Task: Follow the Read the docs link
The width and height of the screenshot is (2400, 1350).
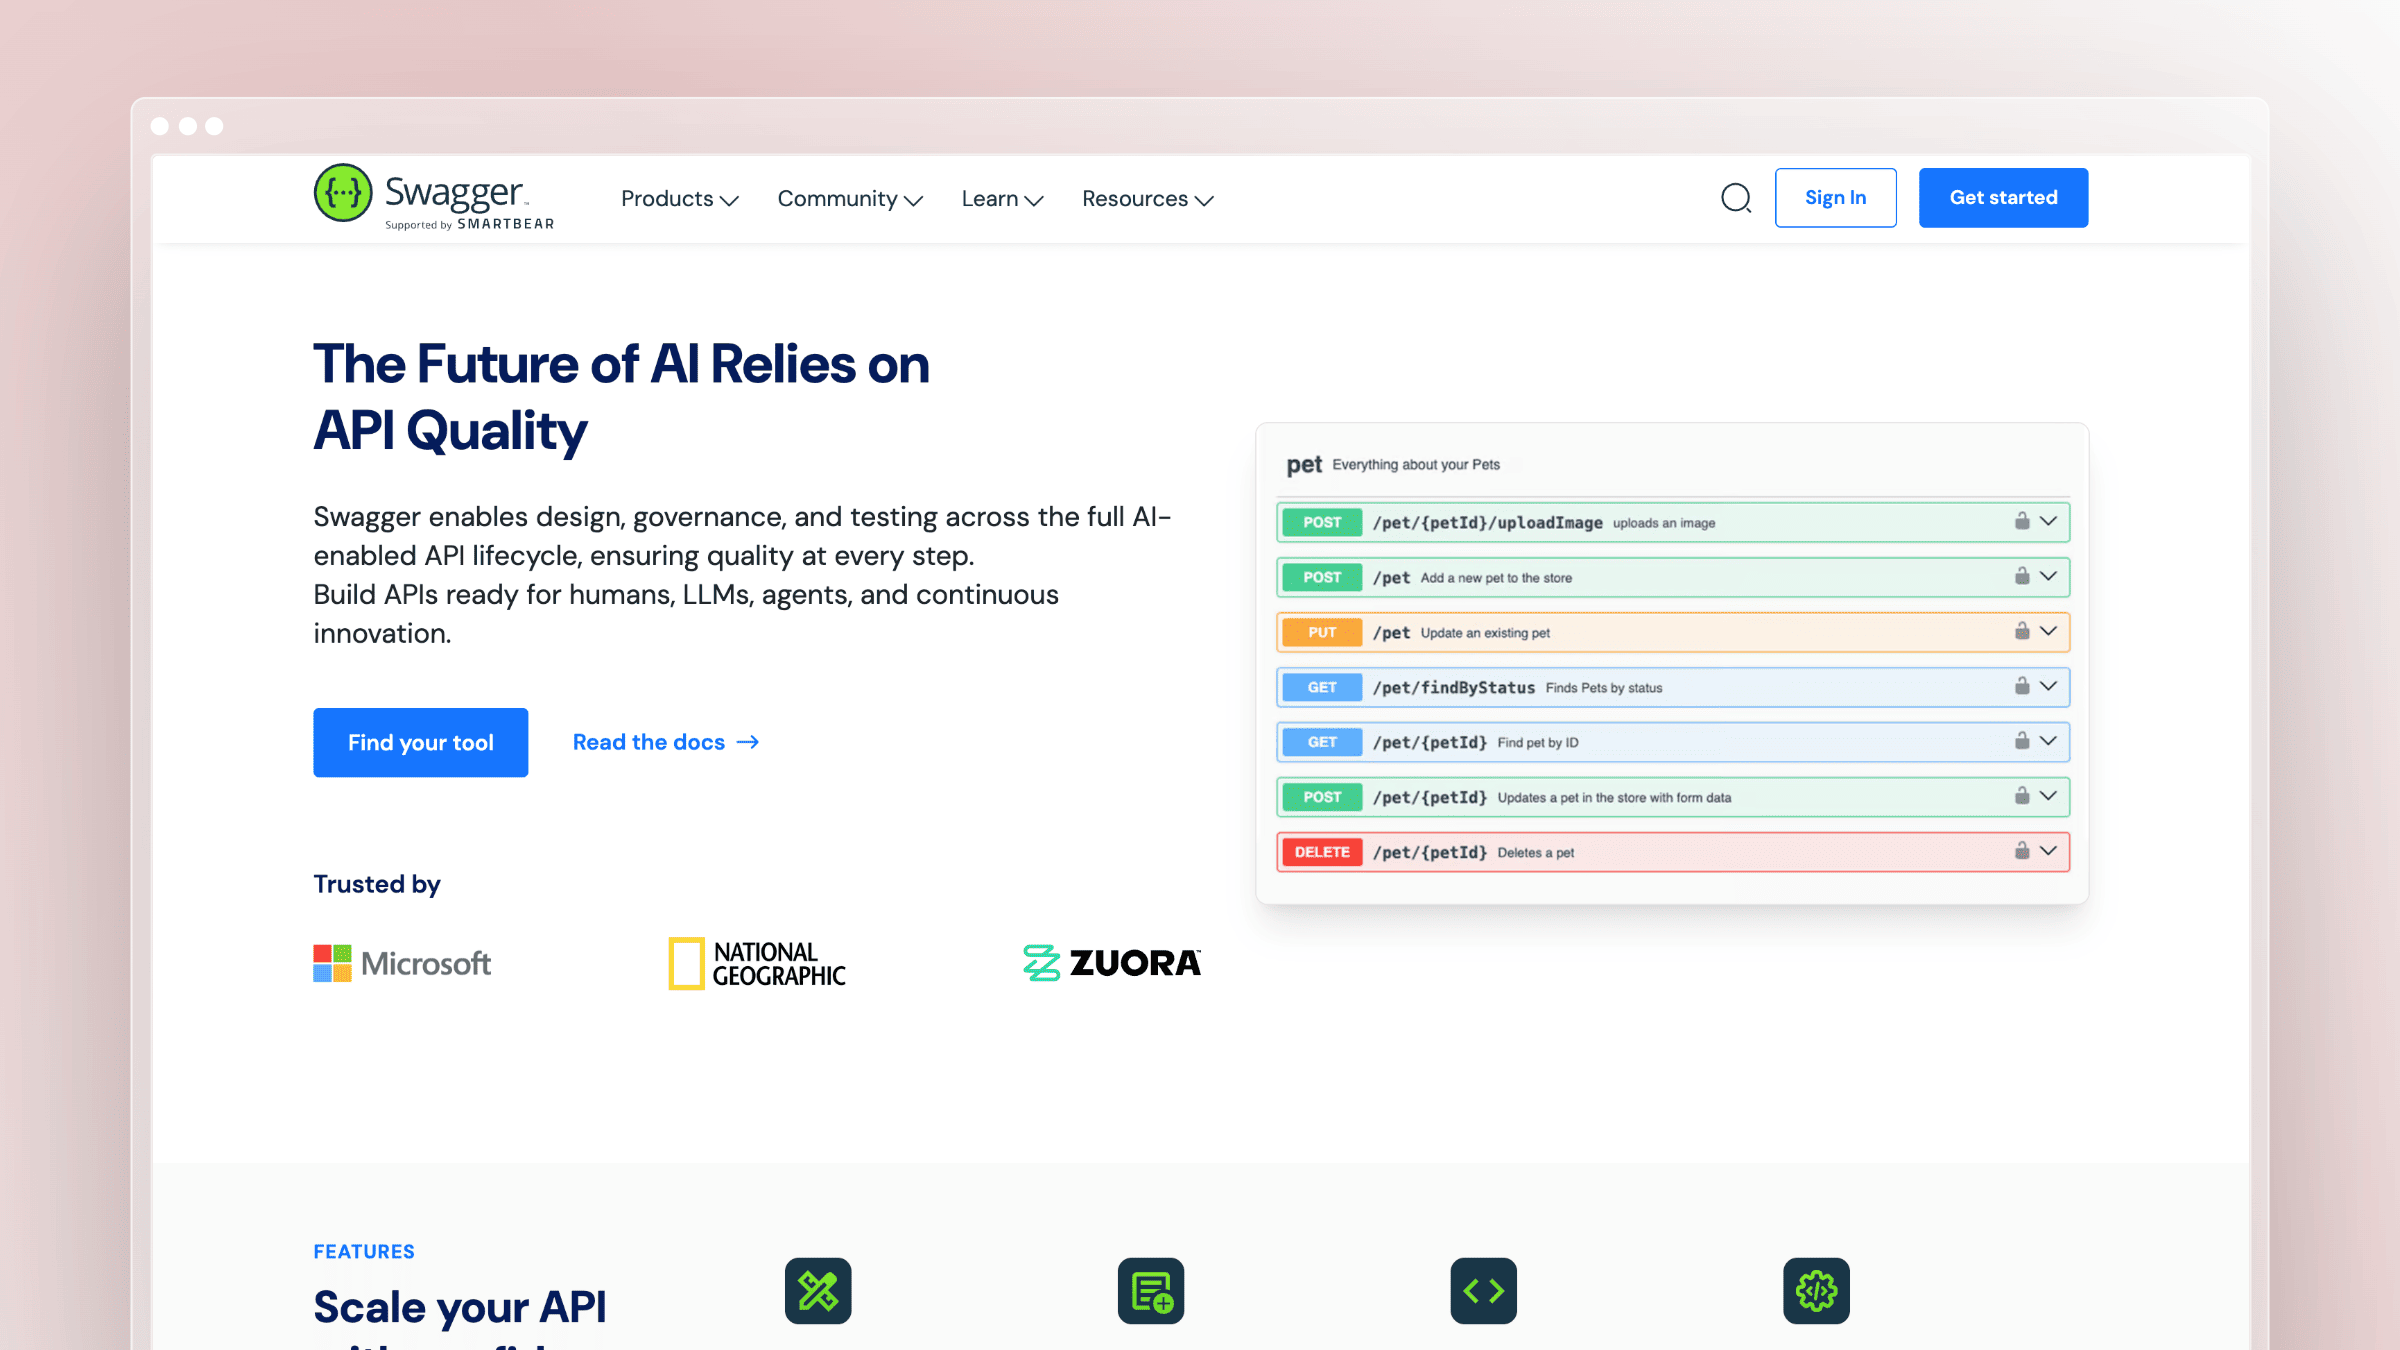Action: click(666, 742)
